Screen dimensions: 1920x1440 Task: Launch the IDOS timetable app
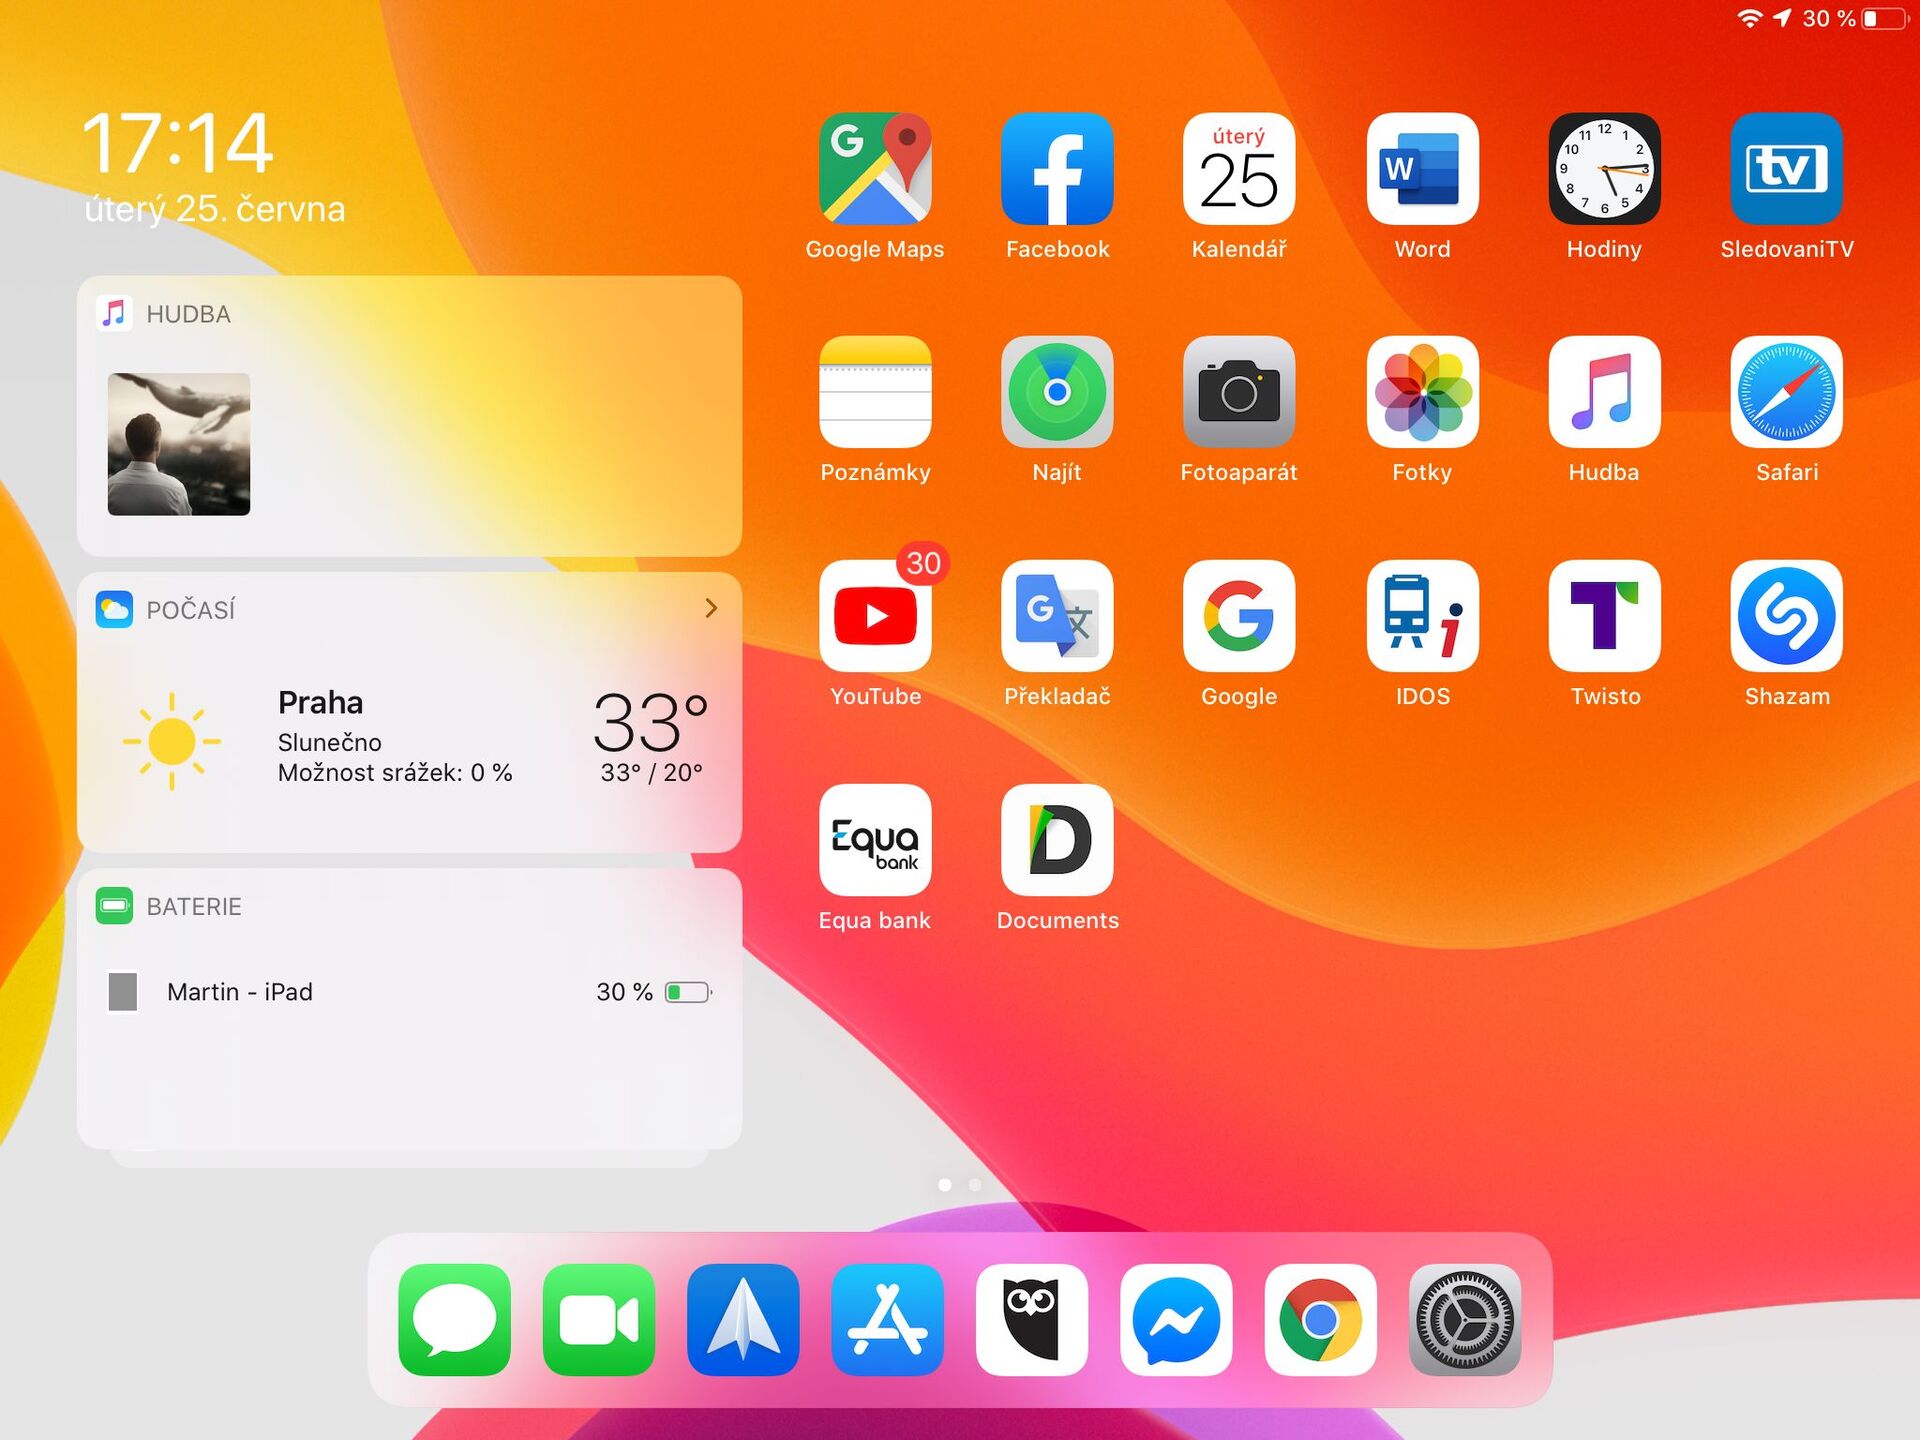click(x=1422, y=616)
